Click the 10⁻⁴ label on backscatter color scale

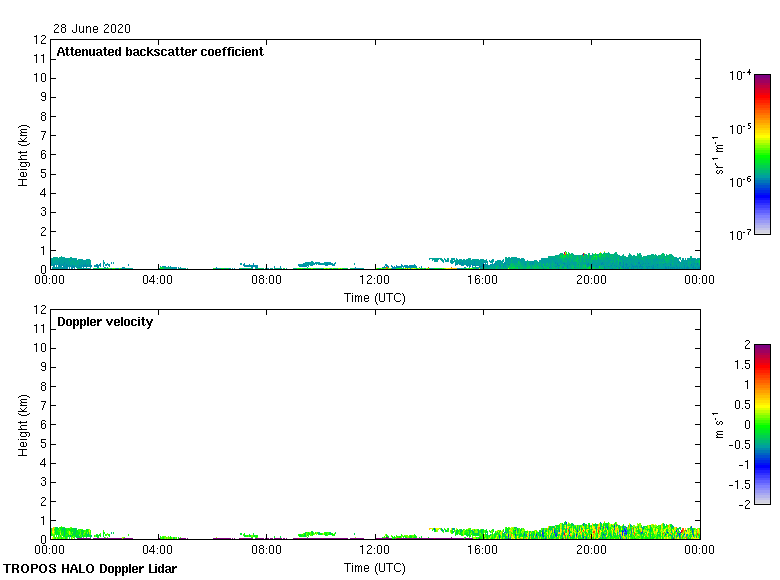tap(740, 75)
